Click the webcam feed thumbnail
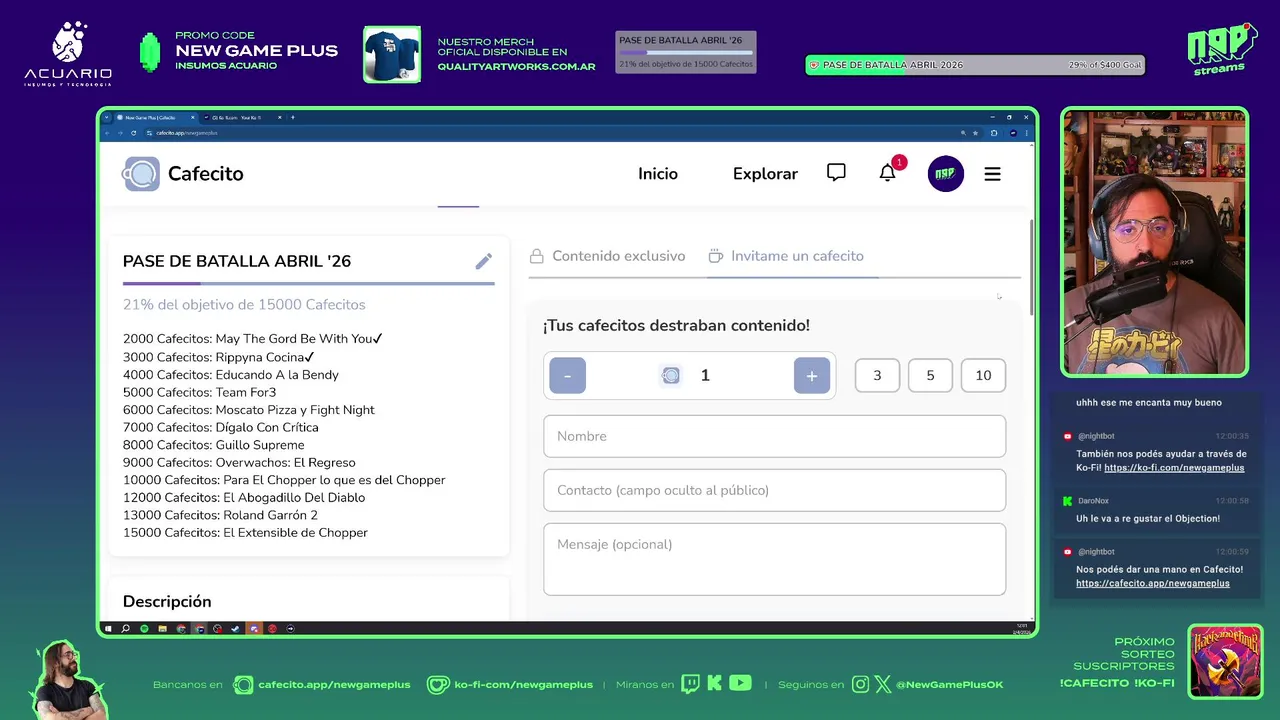 coord(1155,242)
